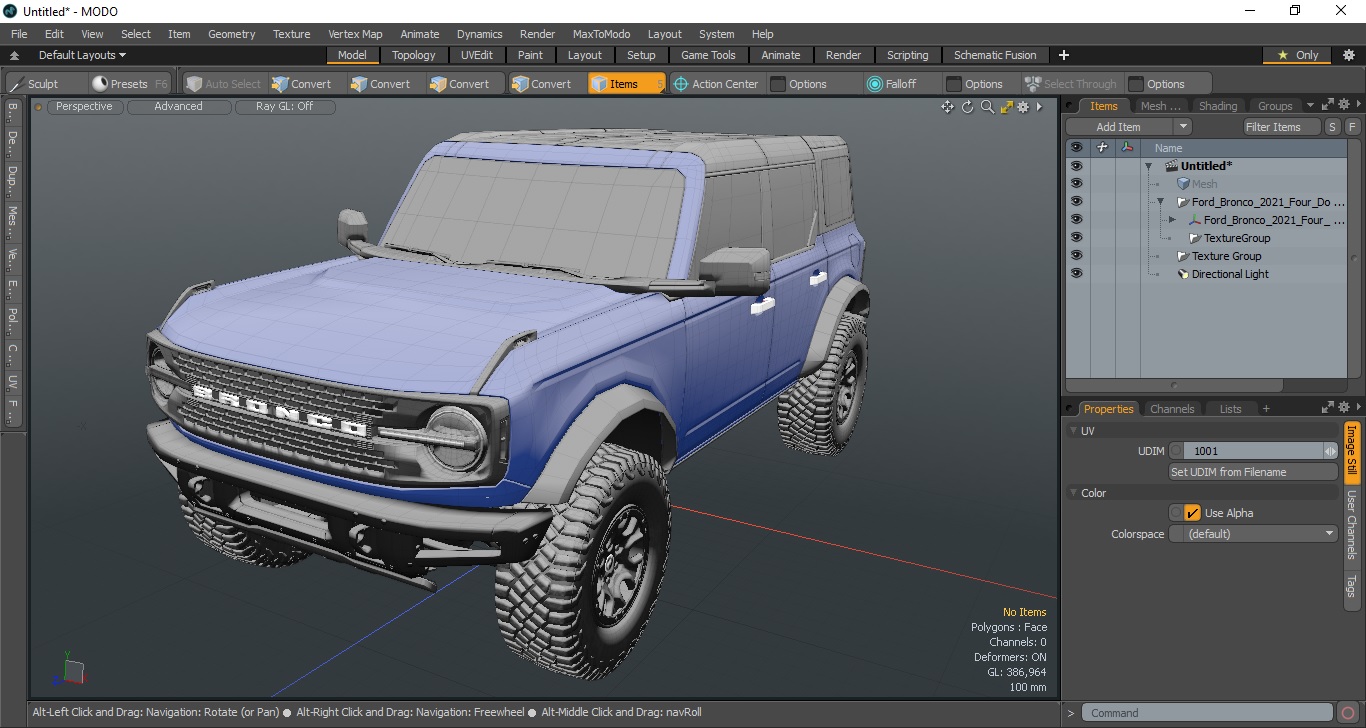
Task: Maximize the 3D viewport with the orange arrows
Action: point(1006,107)
